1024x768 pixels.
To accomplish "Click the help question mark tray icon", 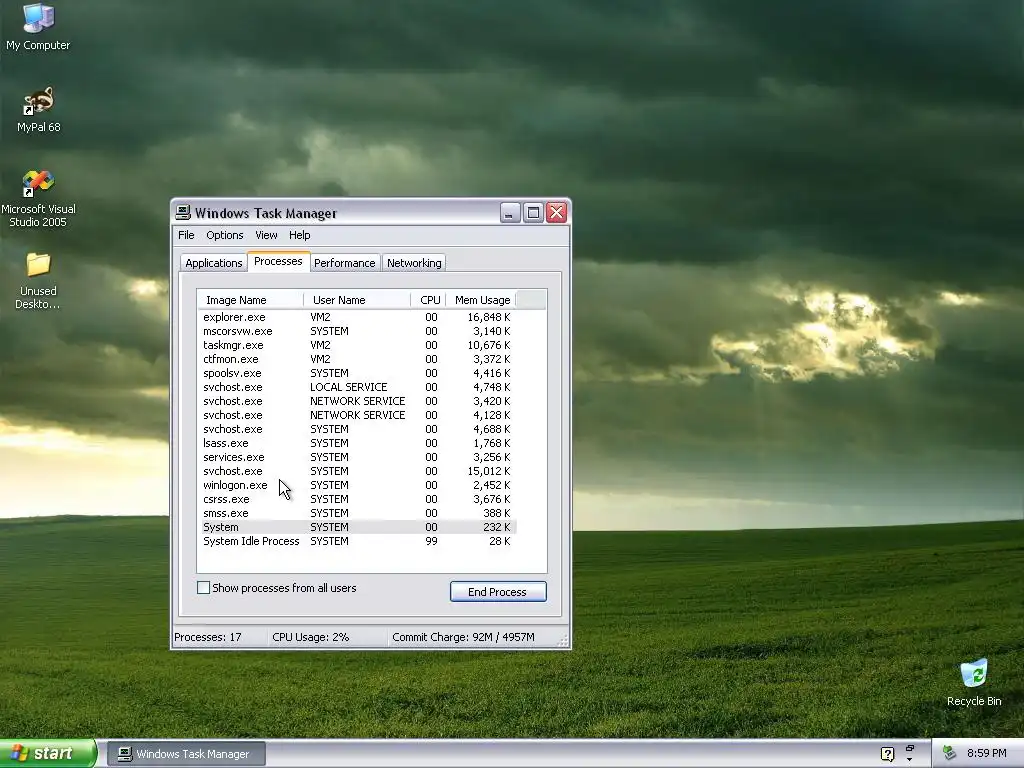I will 887,754.
